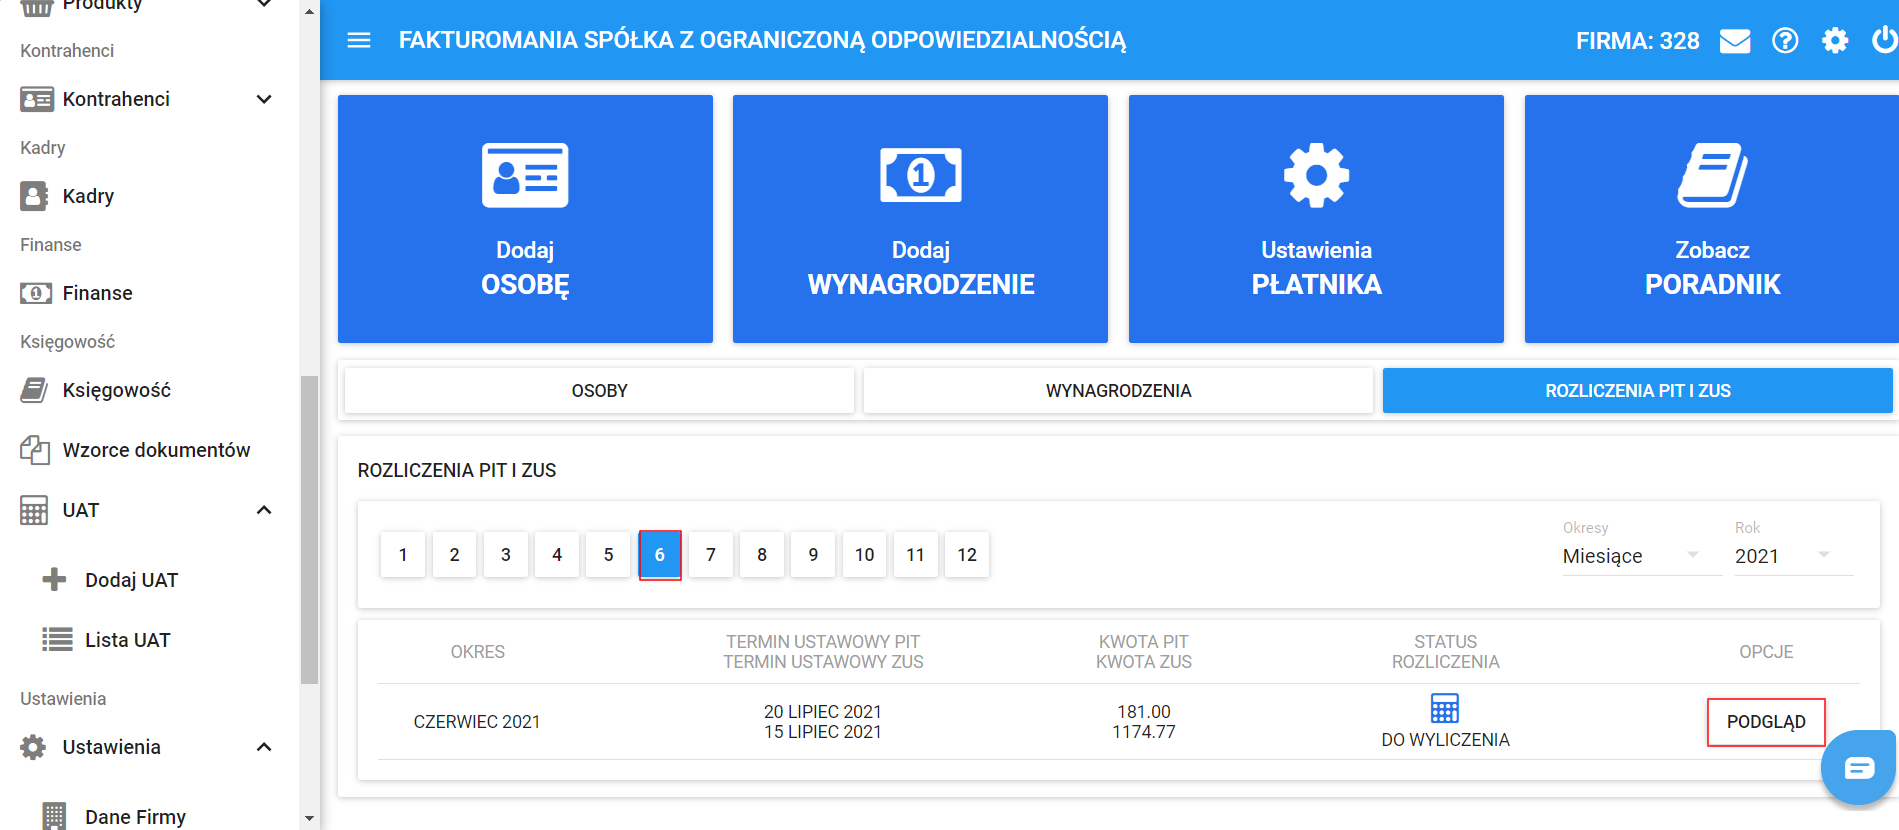The image size is (1899, 830).
Task: Click the sidebar scroll down arrow
Action: [x=309, y=818]
